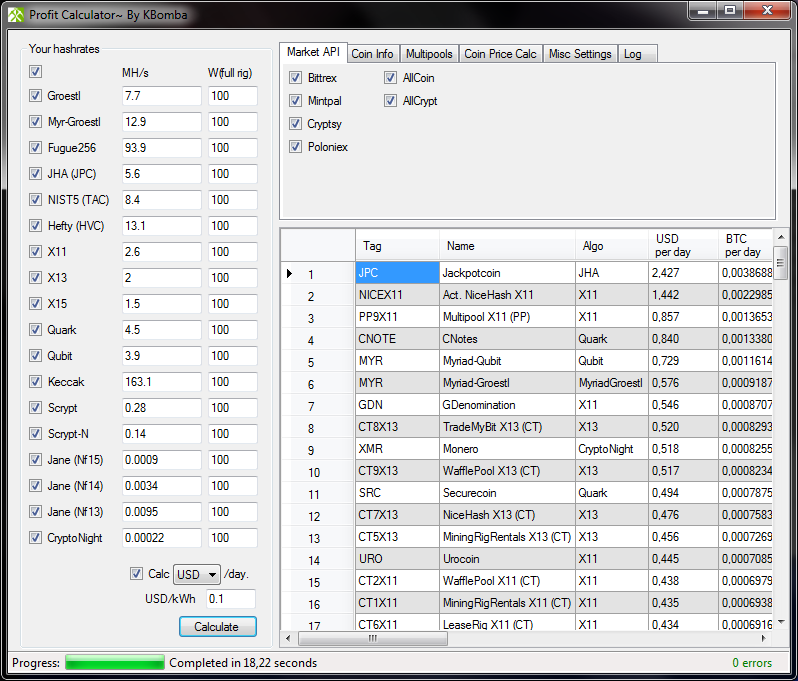The height and width of the screenshot is (681, 798).
Task: Toggle the select-all checkbox above Groestl
Action: (x=35, y=72)
